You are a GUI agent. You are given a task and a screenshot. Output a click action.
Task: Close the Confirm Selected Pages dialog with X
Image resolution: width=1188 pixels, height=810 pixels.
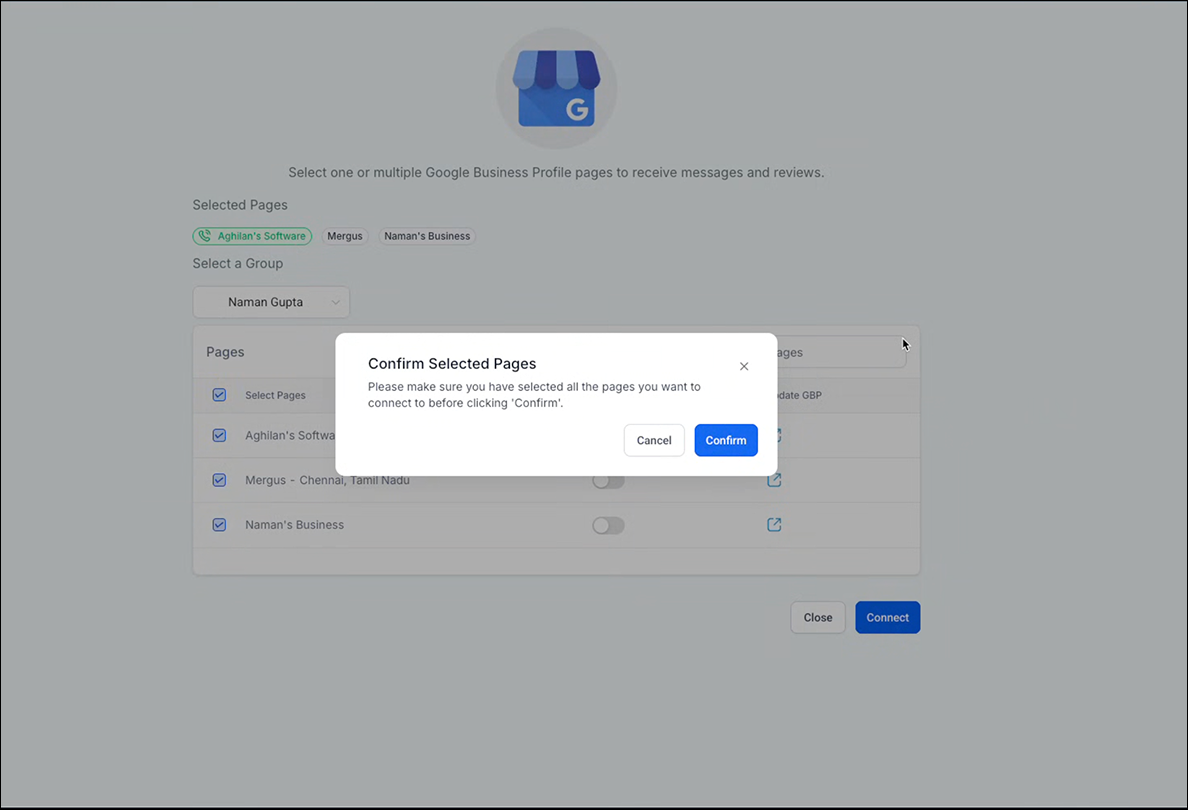pyautogui.click(x=744, y=366)
